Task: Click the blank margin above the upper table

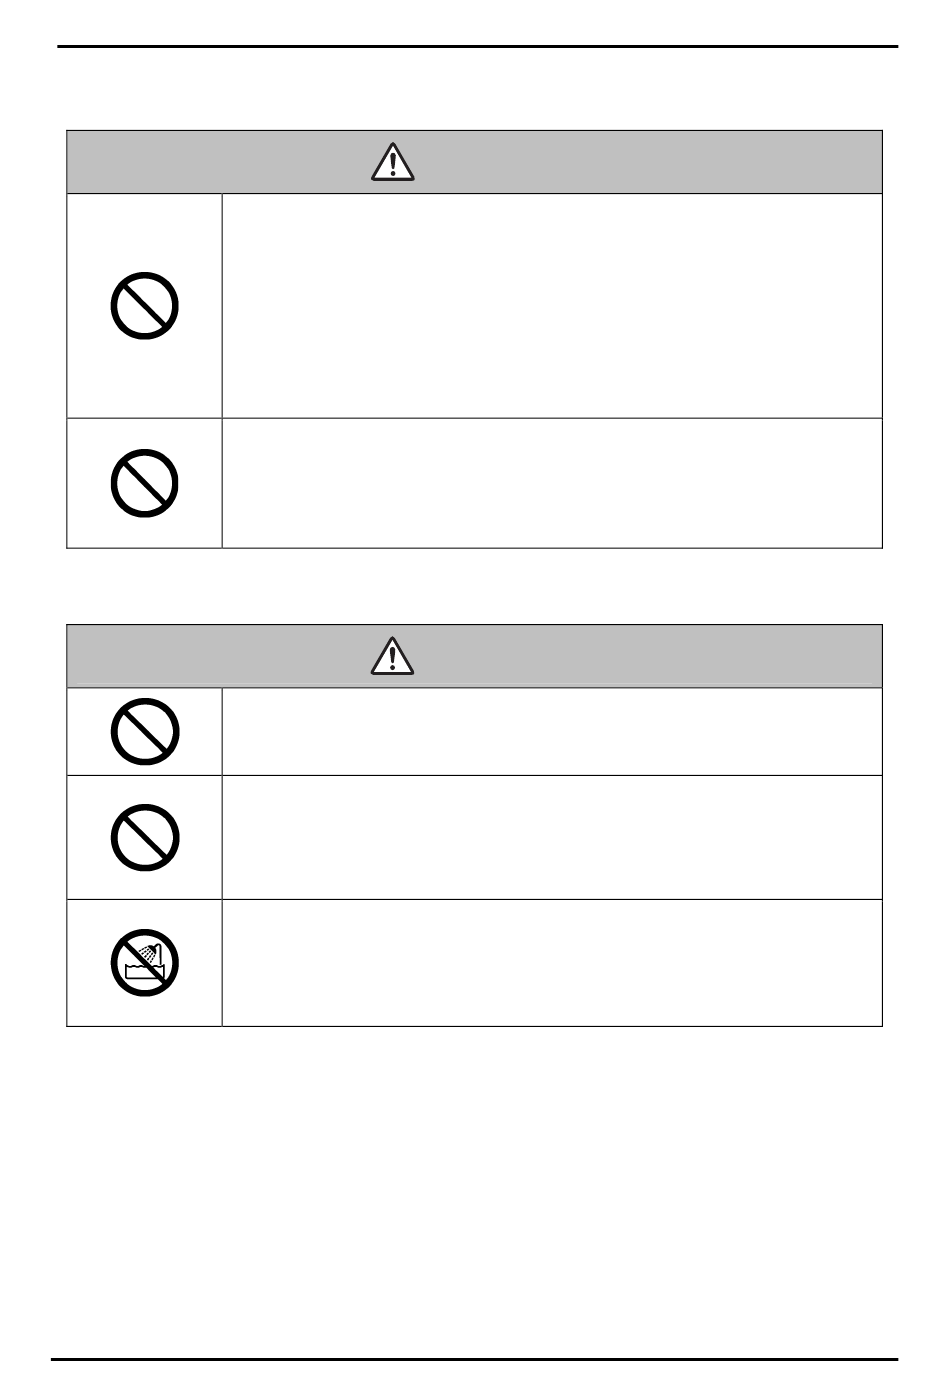Action: (x=474, y=89)
